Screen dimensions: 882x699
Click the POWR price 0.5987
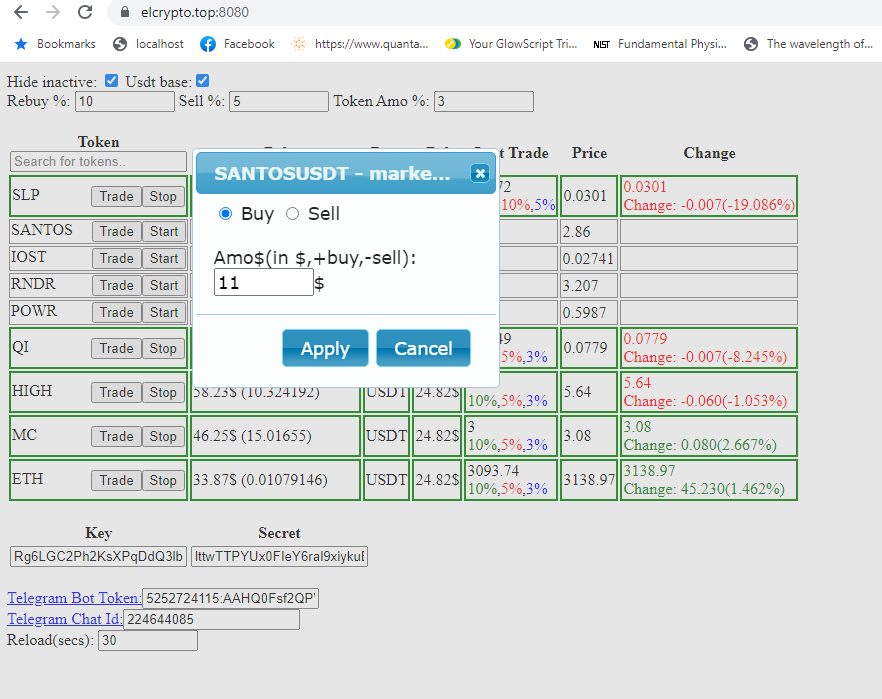(x=584, y=313)
